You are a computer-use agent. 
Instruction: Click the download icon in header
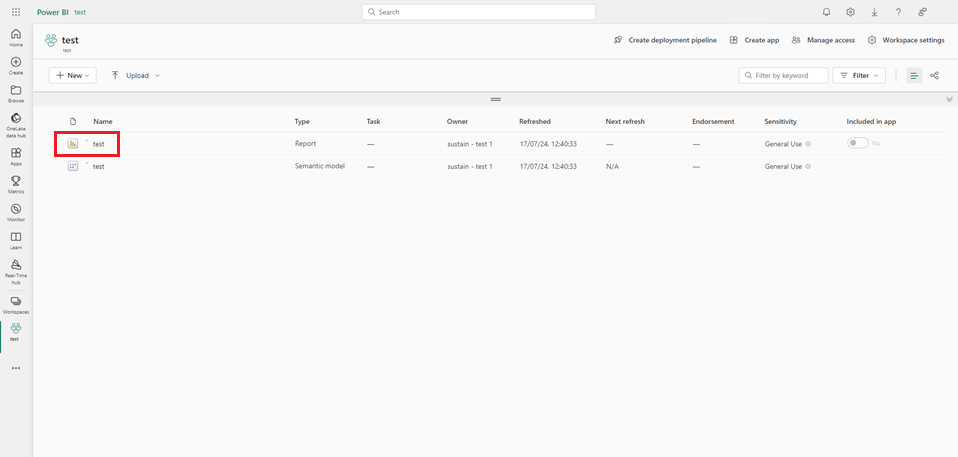(874, 12)
